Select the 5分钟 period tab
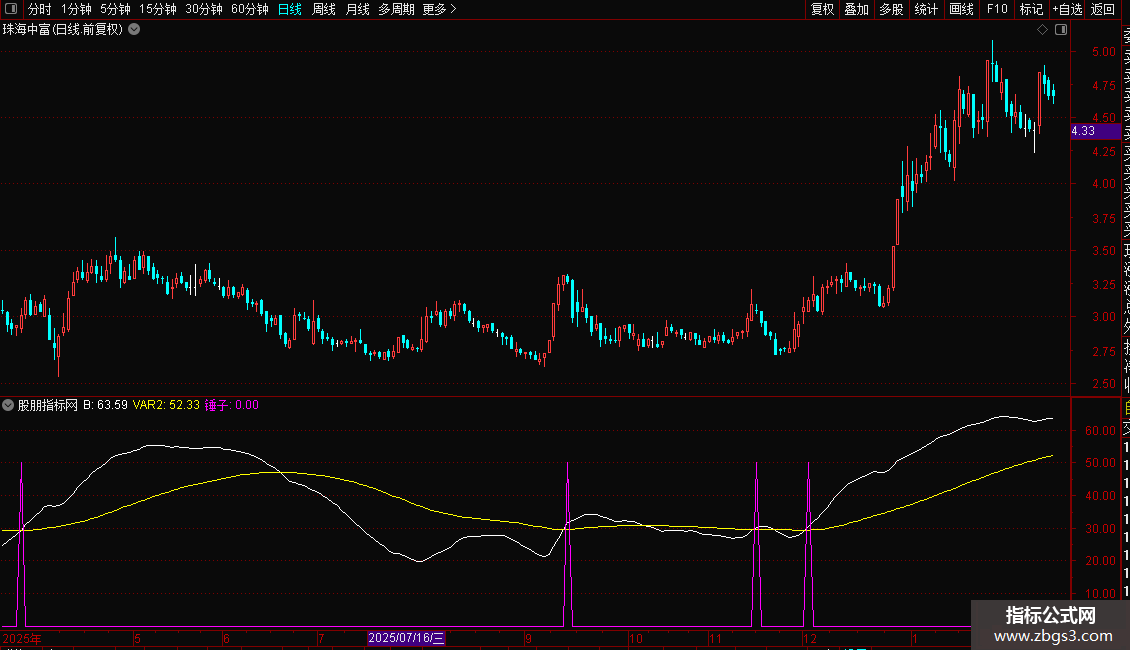1130x650 pixels. click(x=115, y=9)
